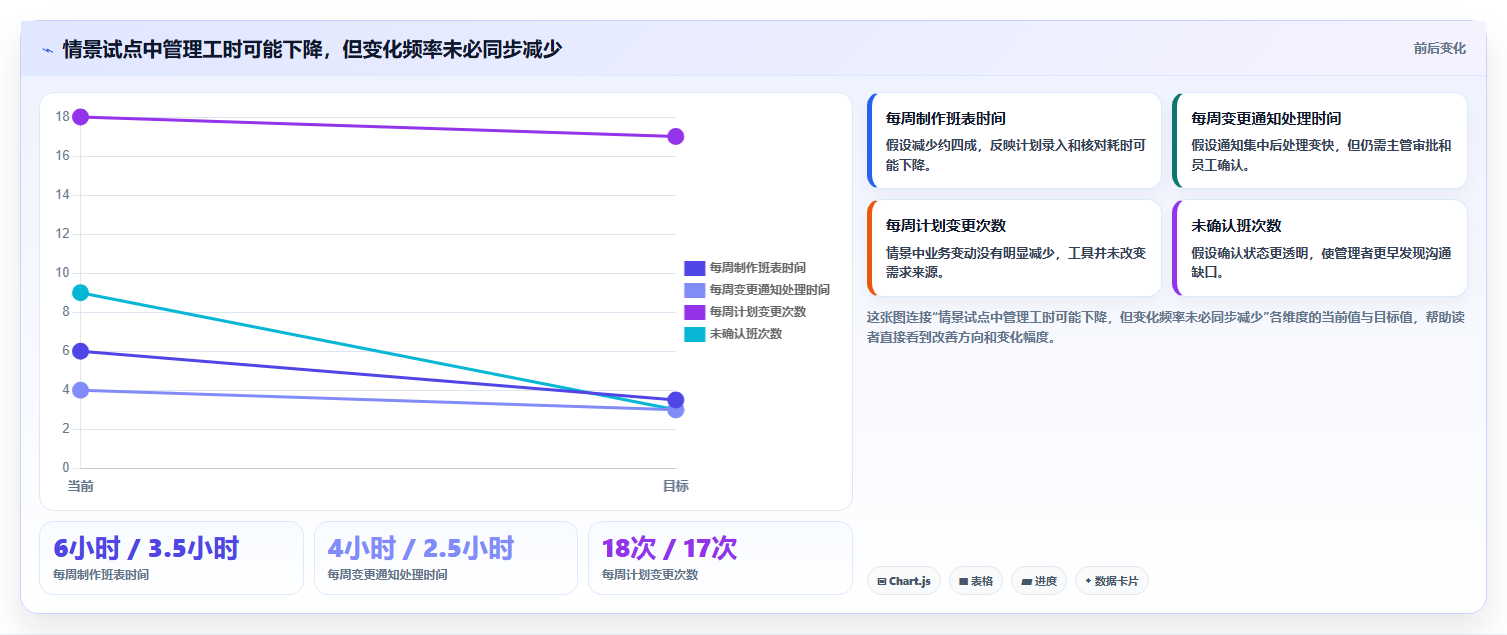Image resolution: width=1507 pixels, height=635 pixels.
Task: Click the indigo data point at 6
Action: pyautogui.click(x=81, y=351)
